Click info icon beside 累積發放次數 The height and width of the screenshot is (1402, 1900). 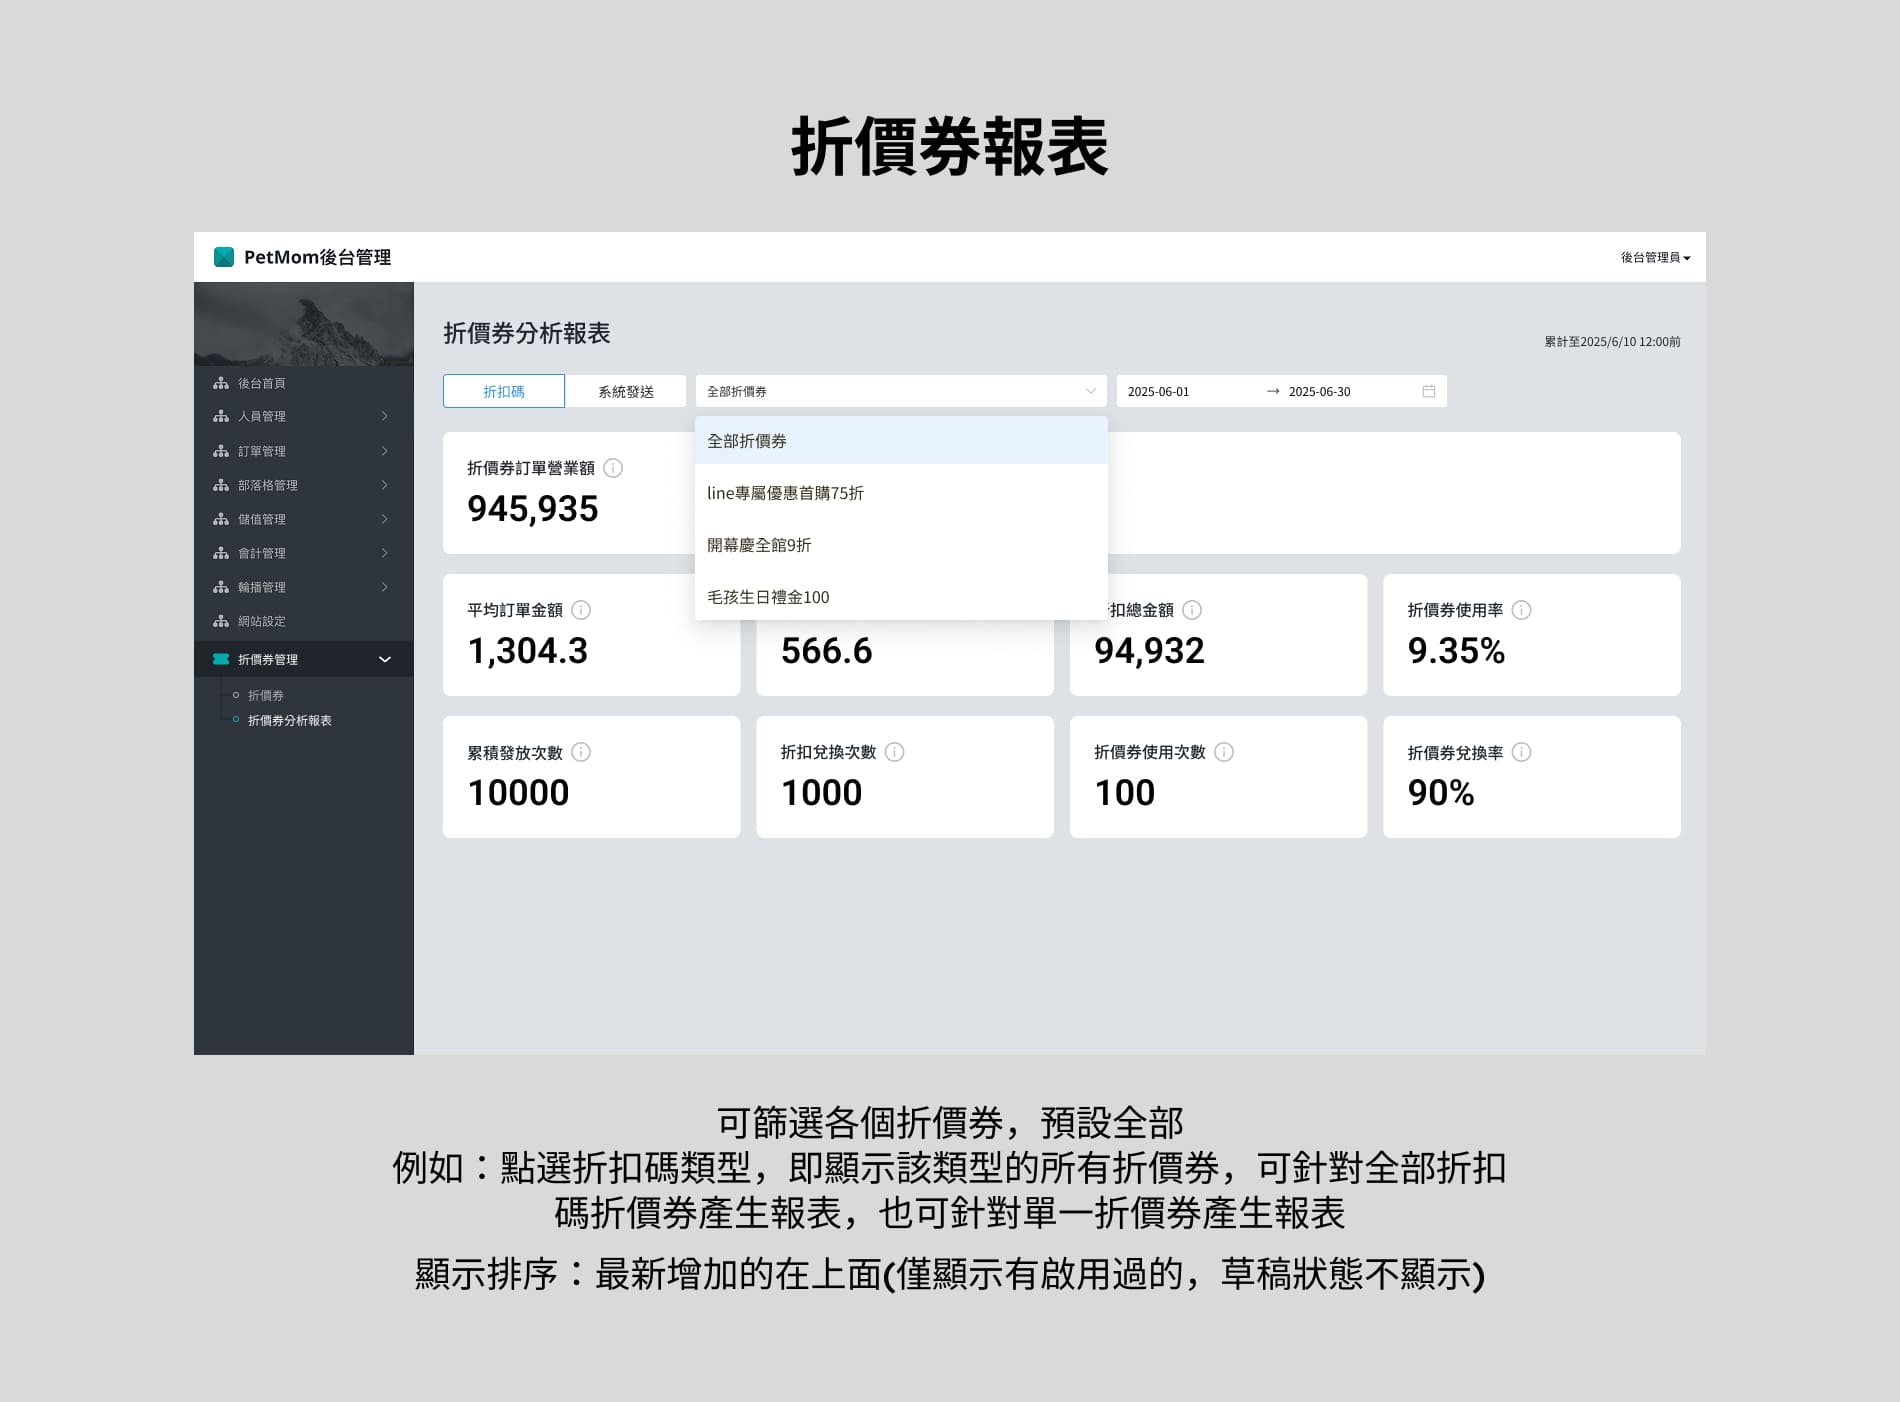click(581, 752)
